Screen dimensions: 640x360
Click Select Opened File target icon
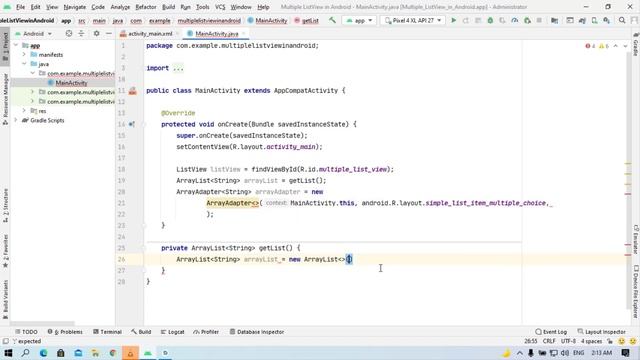tap(69, 33)
